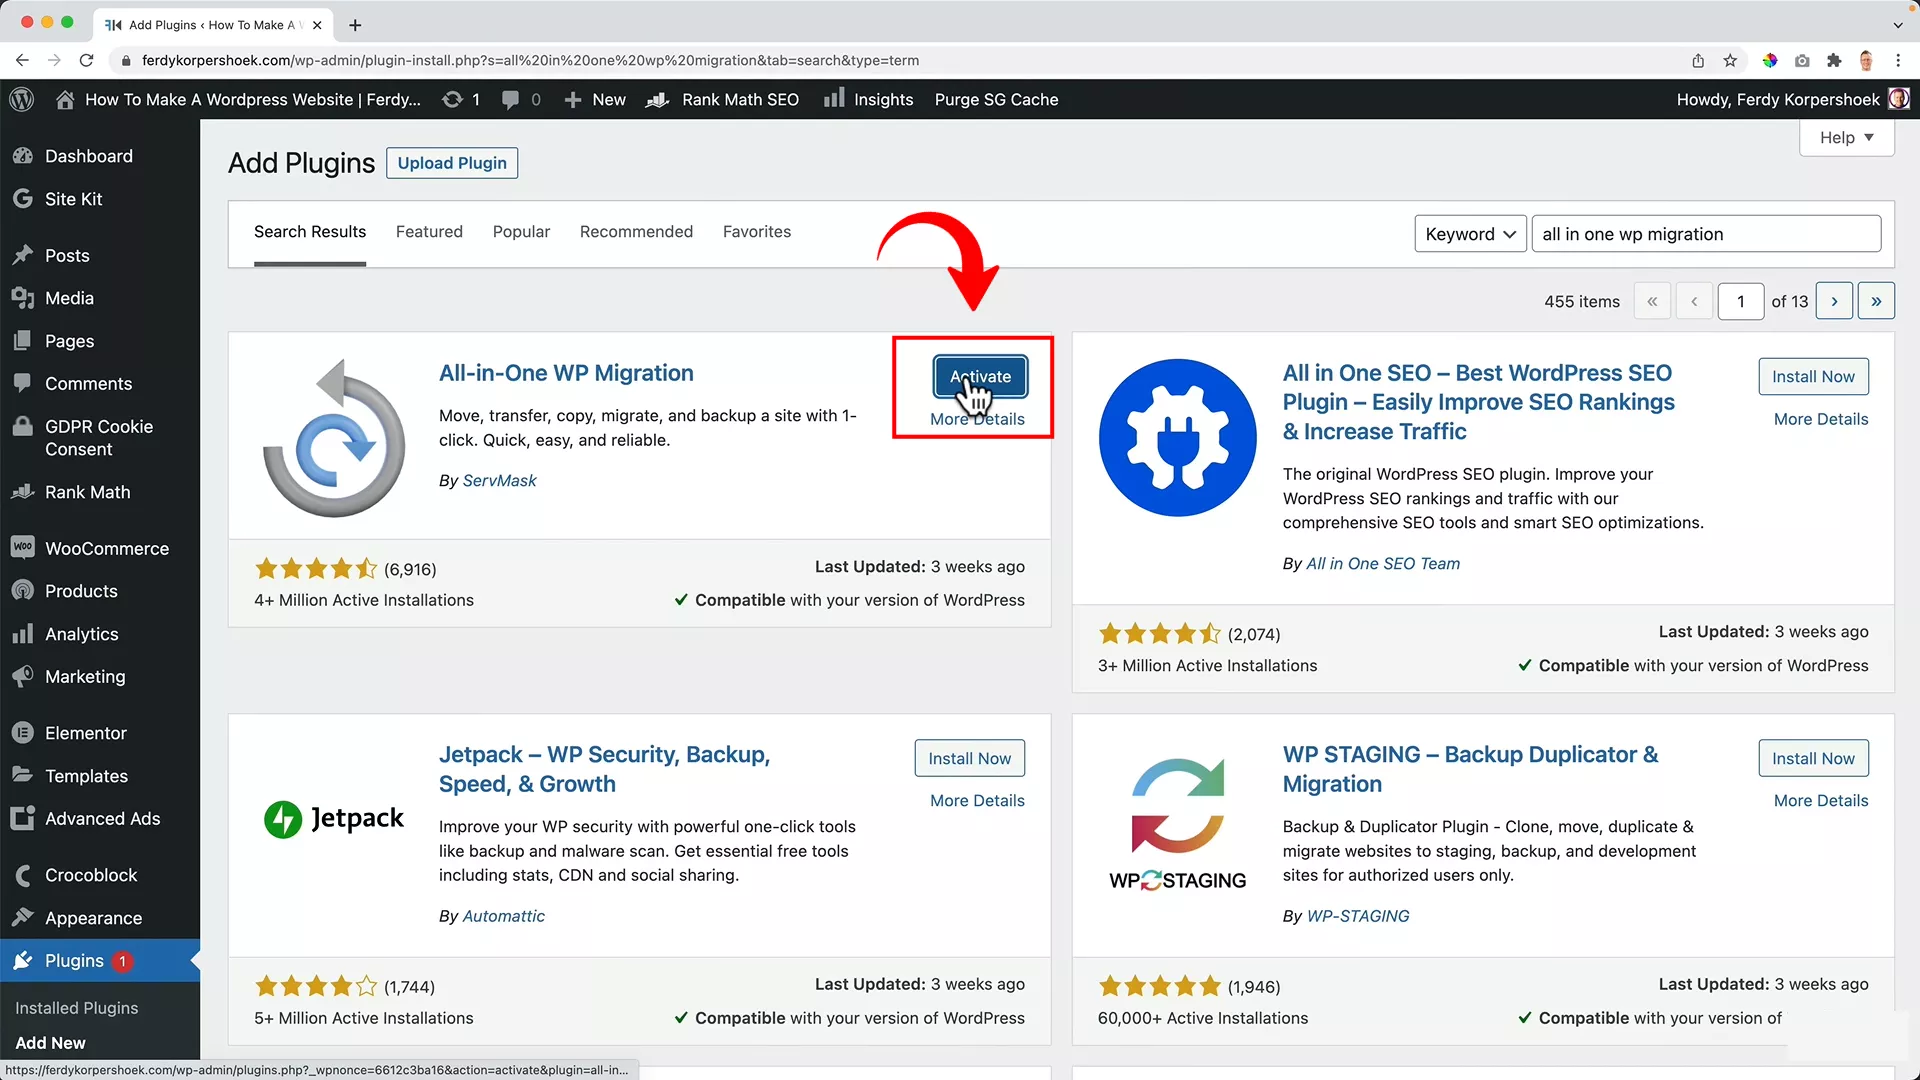The image size is (1920, 1080).
Task: Switch to the Search Results tab
Action: 310,232
